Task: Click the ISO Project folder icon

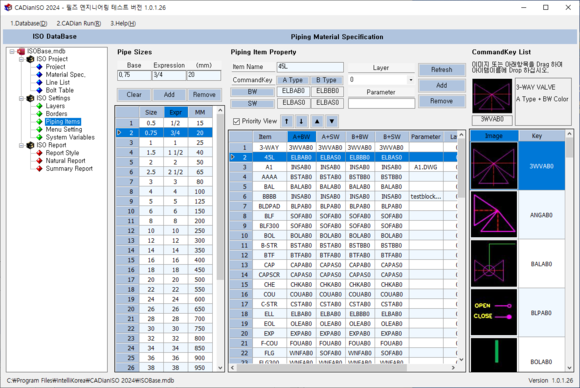Action: point(30,59)
